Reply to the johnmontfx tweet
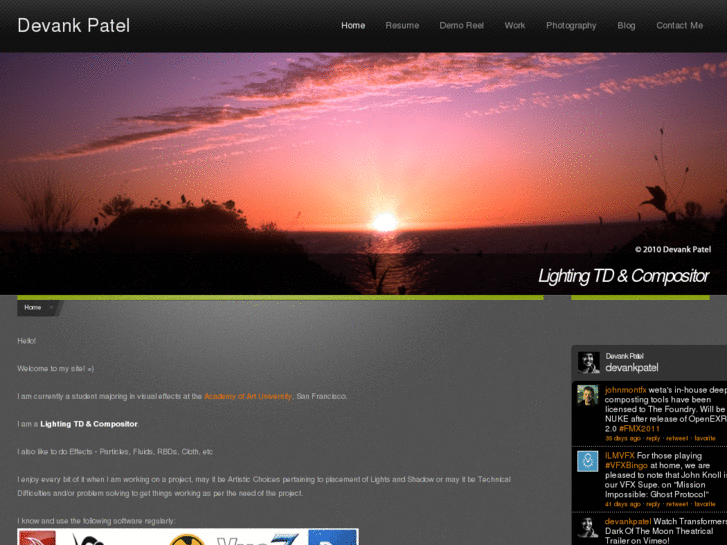 pos(653,438)
